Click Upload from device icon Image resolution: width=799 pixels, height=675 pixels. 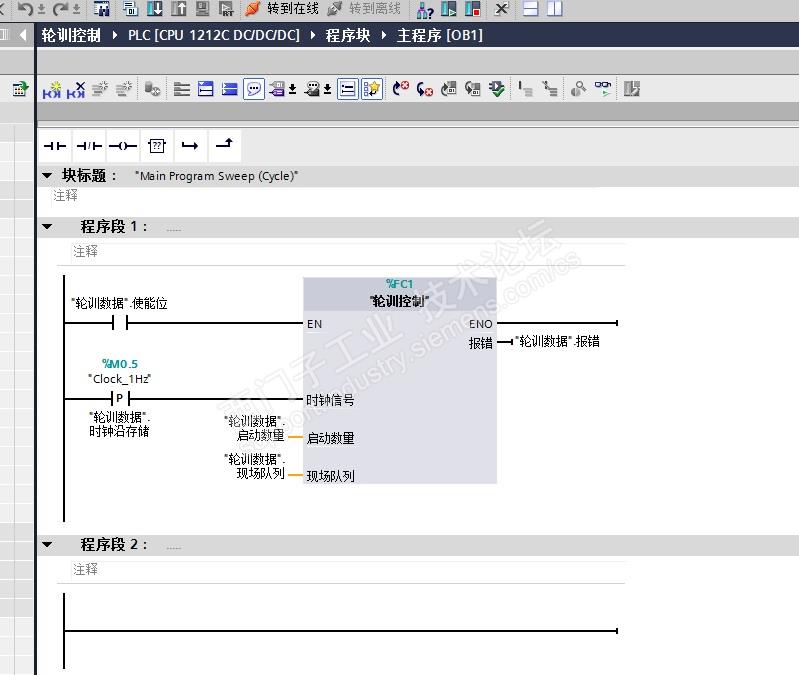click(178, 9)
